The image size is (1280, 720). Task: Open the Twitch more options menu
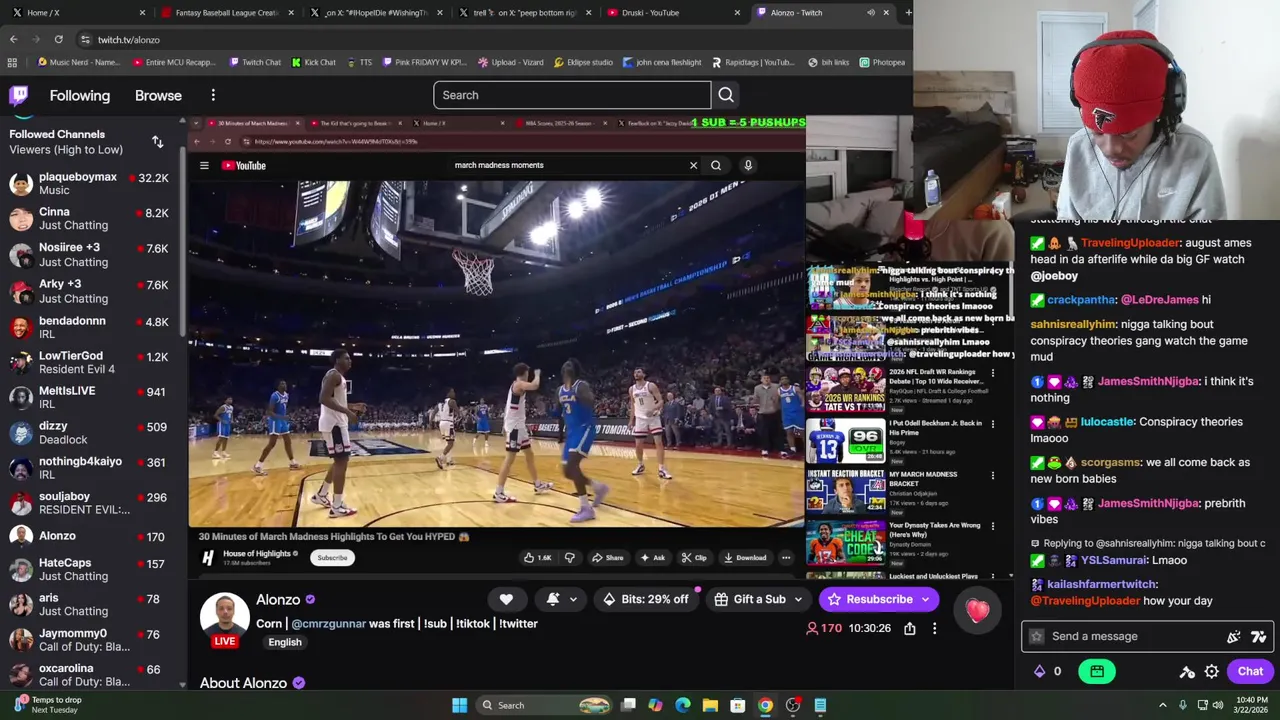(213, 95)
